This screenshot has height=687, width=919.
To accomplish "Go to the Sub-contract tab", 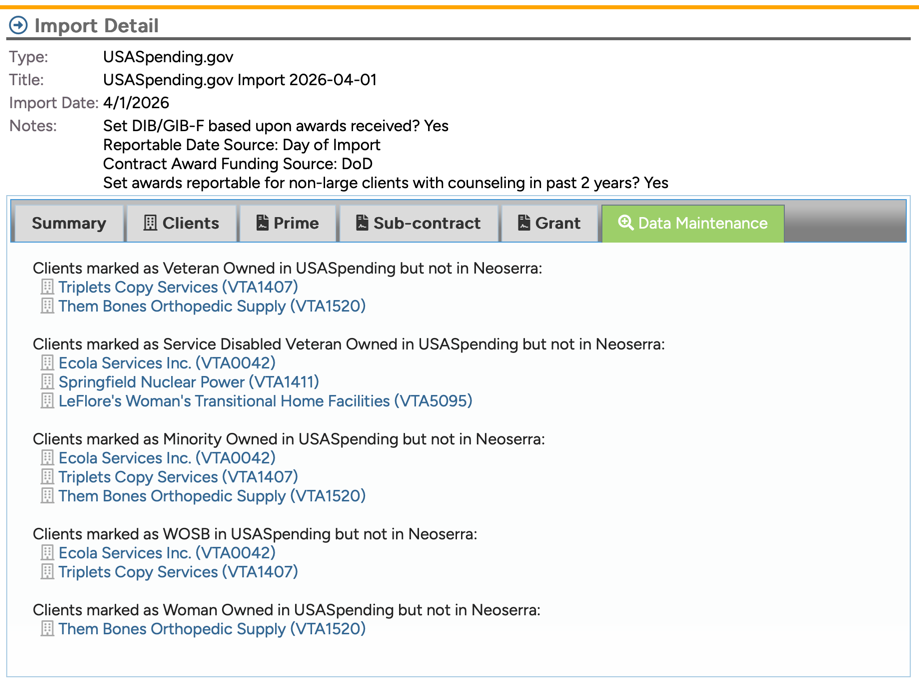I will [418, 223].
